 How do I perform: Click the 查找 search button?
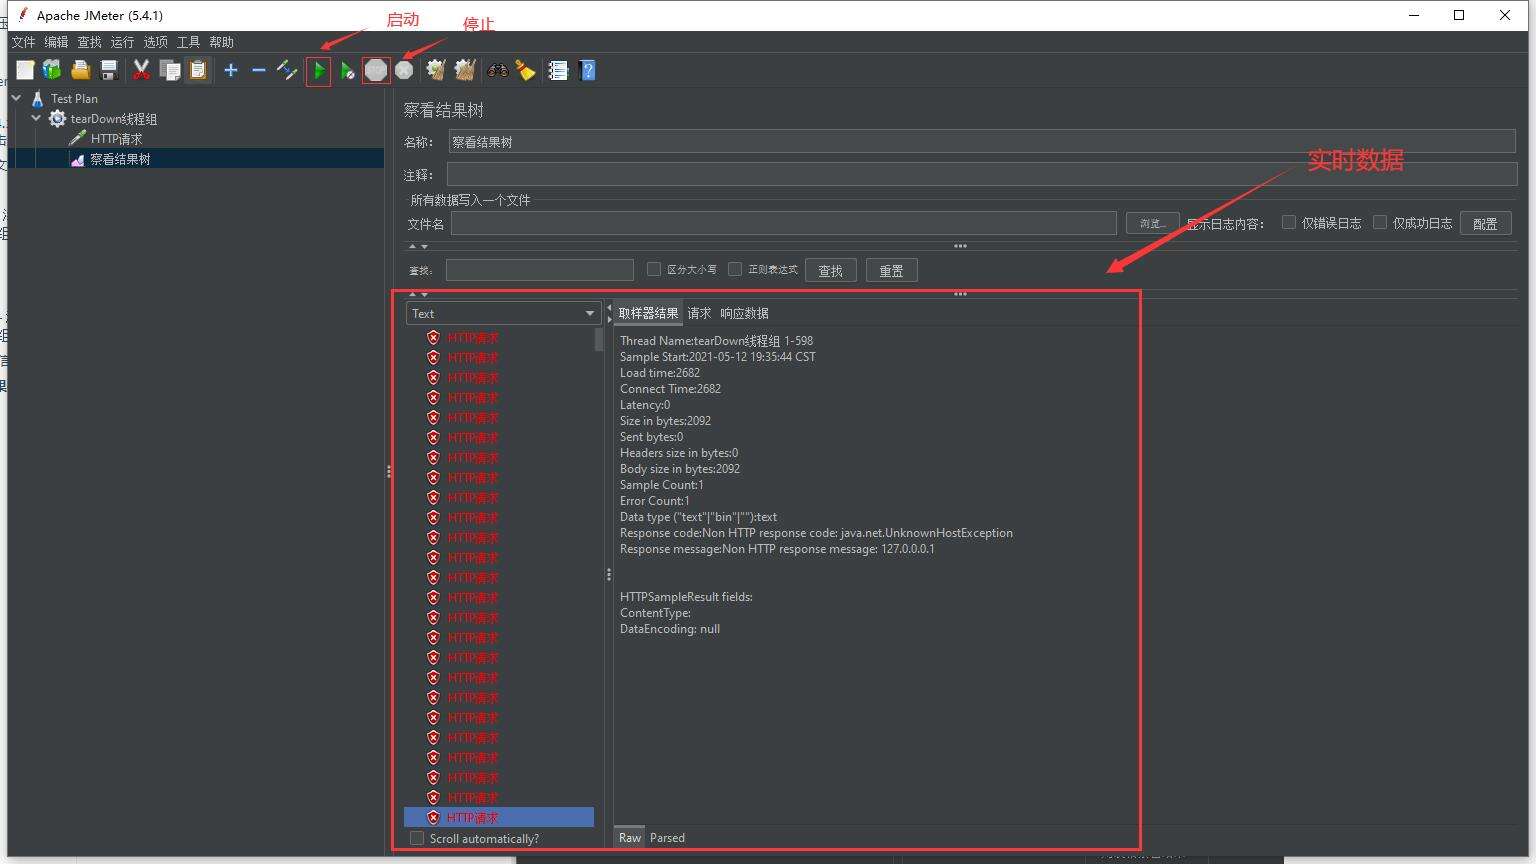(830, 271)
